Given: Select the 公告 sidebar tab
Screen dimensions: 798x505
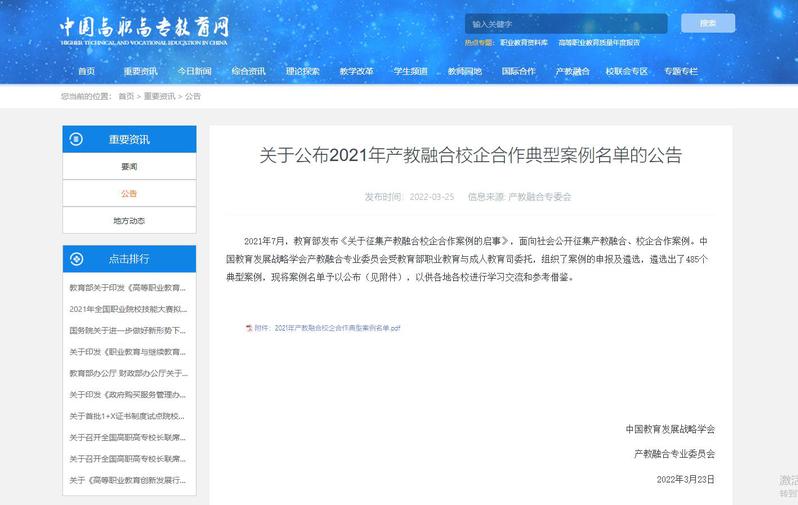Looking at the screenshot, I should click(129, 193).
